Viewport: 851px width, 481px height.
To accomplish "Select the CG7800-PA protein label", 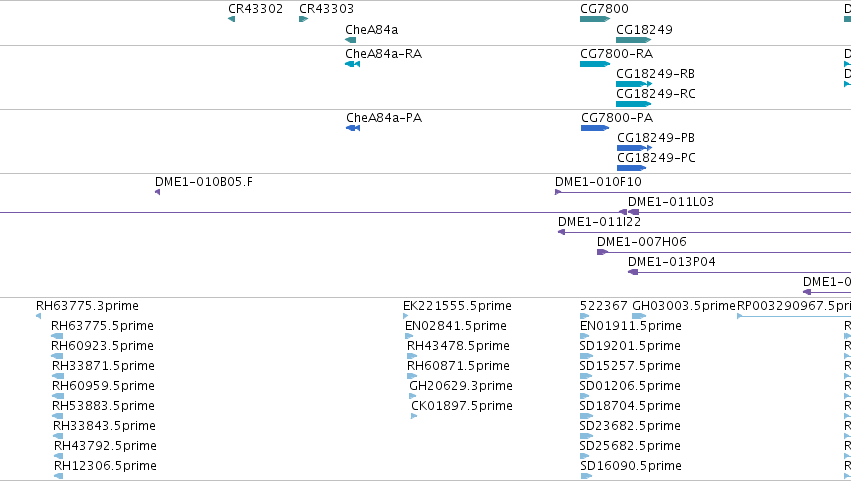I will pyautogui.click(x=617, y=118).
